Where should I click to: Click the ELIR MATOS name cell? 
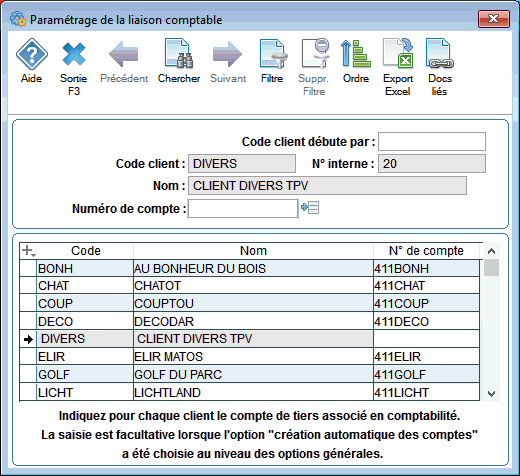[253, 357]
